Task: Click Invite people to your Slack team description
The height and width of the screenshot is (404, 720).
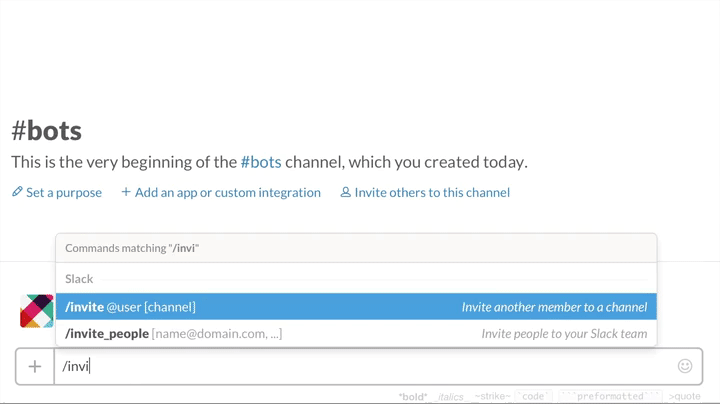Action: (564, 334)
